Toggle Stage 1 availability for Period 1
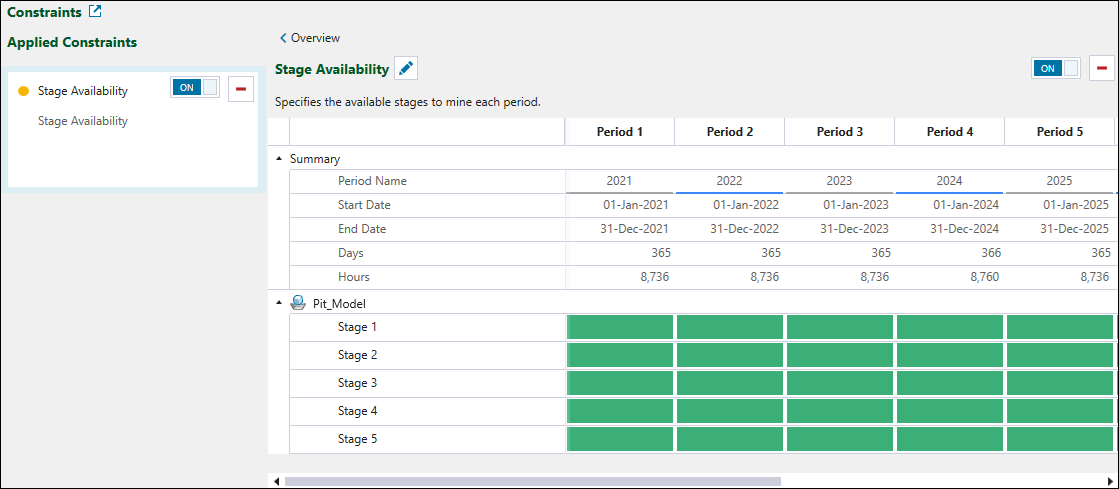Screen dimensions: 1119x489 (x=620, y=327)
